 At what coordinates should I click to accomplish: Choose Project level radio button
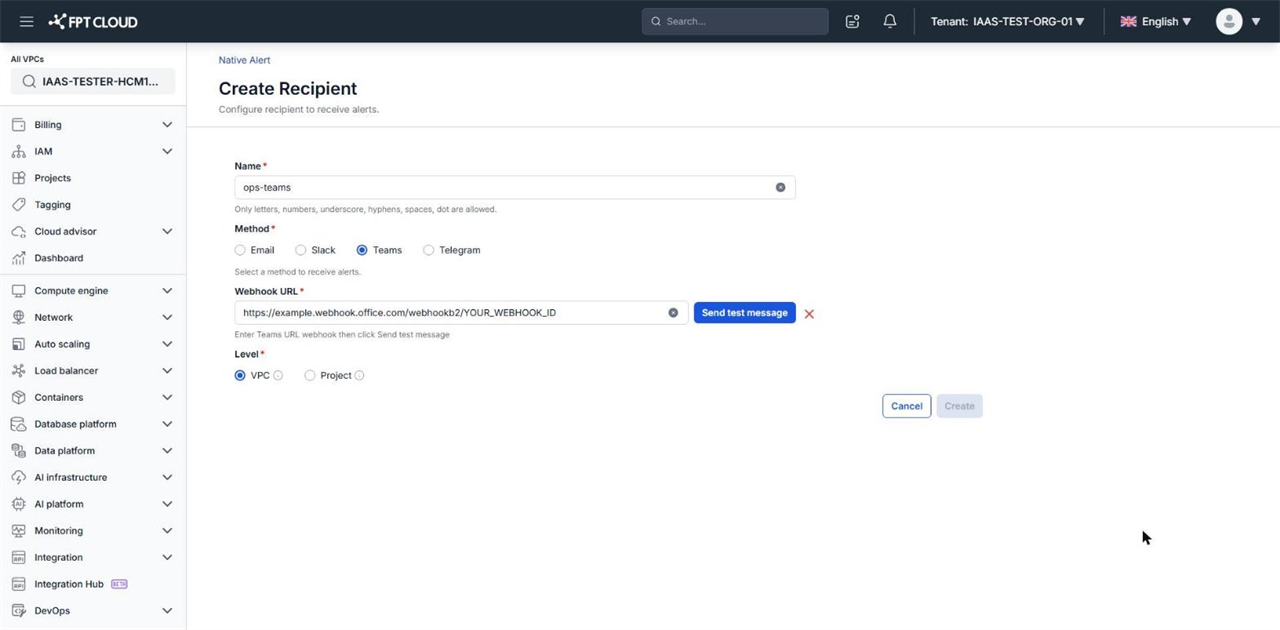click(x=310, y=376)
